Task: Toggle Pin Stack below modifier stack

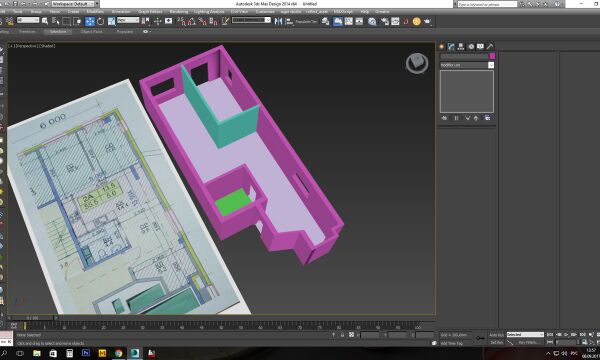Action: [x=444, y=118]
